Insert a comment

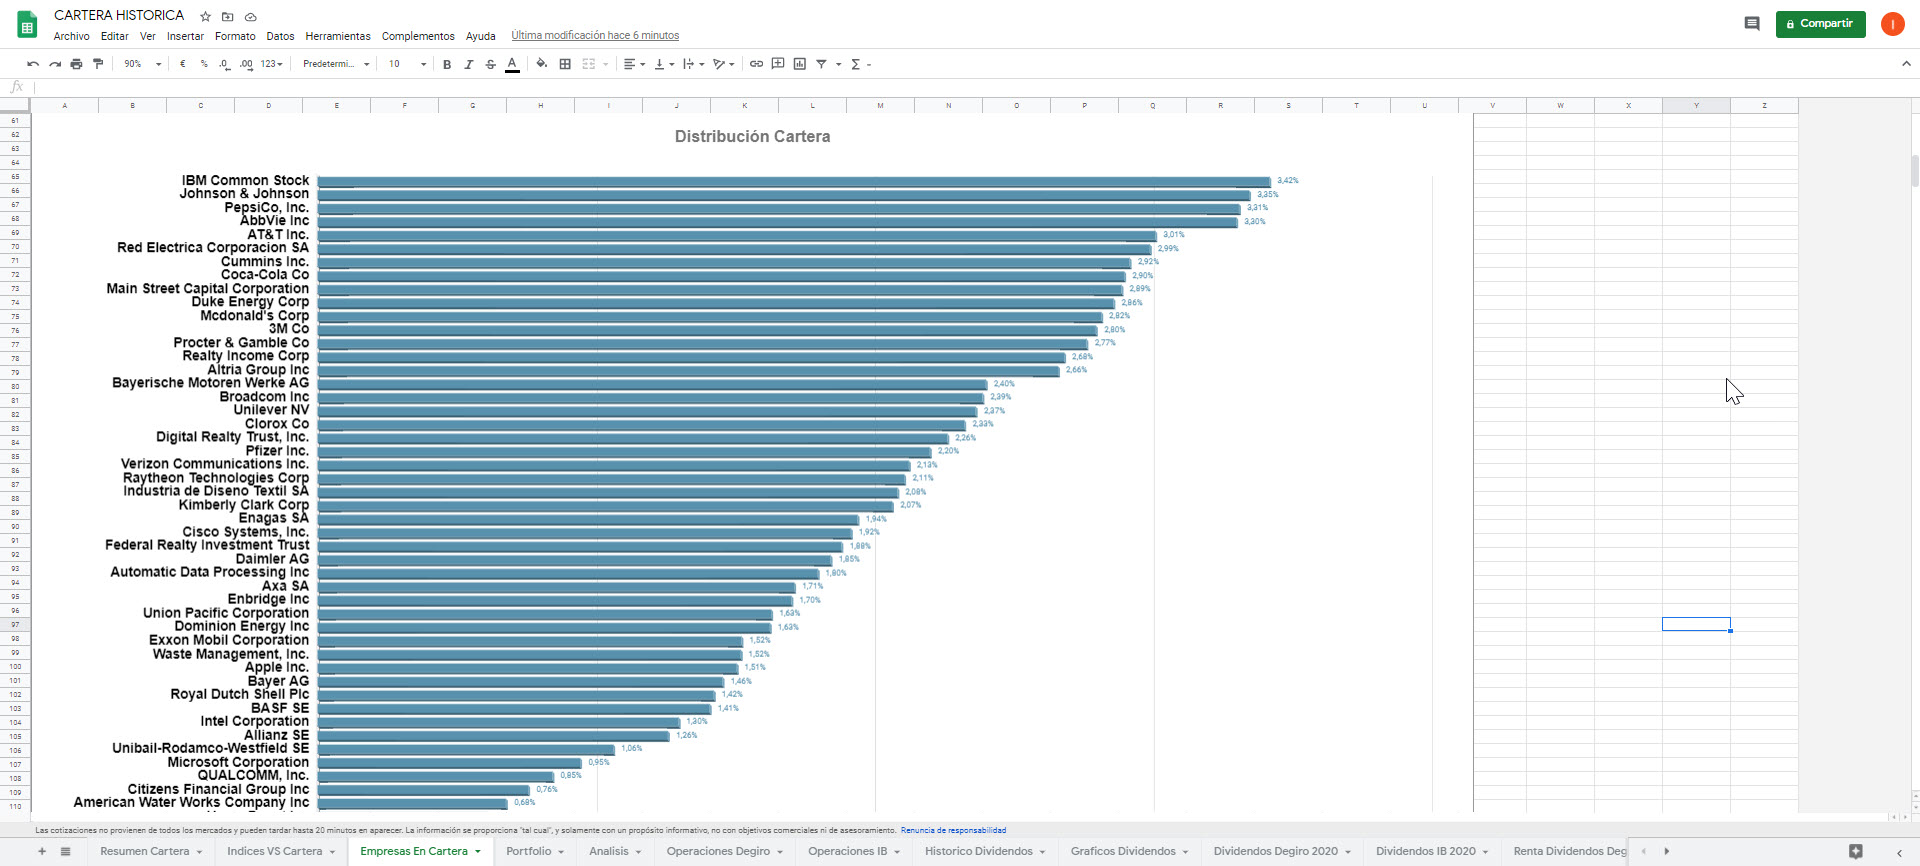(778, 64)
